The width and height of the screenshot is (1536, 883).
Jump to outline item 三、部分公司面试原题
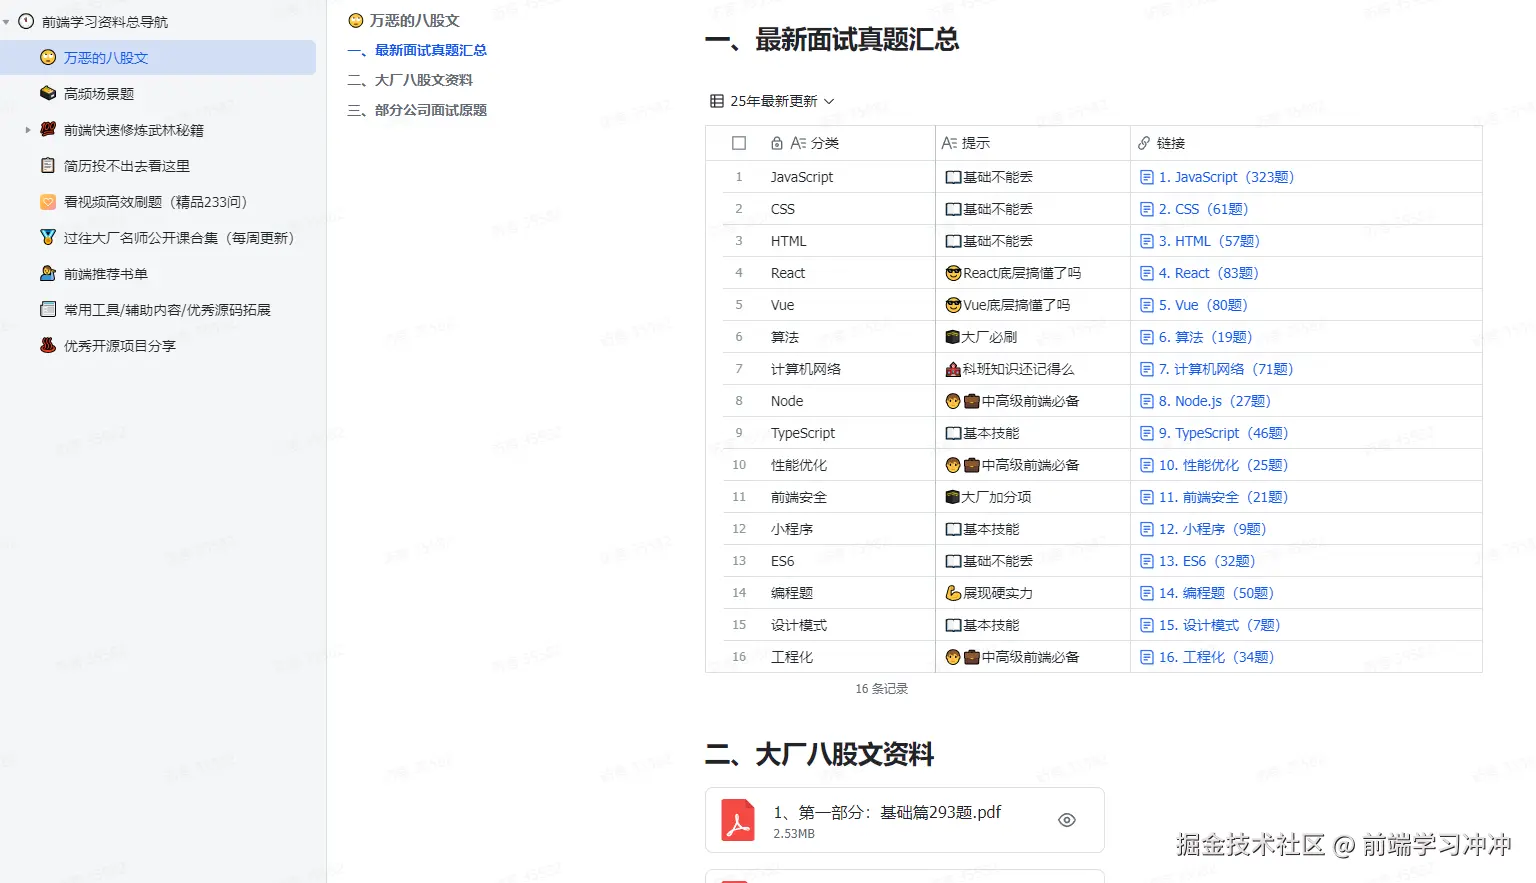[417, 110]
